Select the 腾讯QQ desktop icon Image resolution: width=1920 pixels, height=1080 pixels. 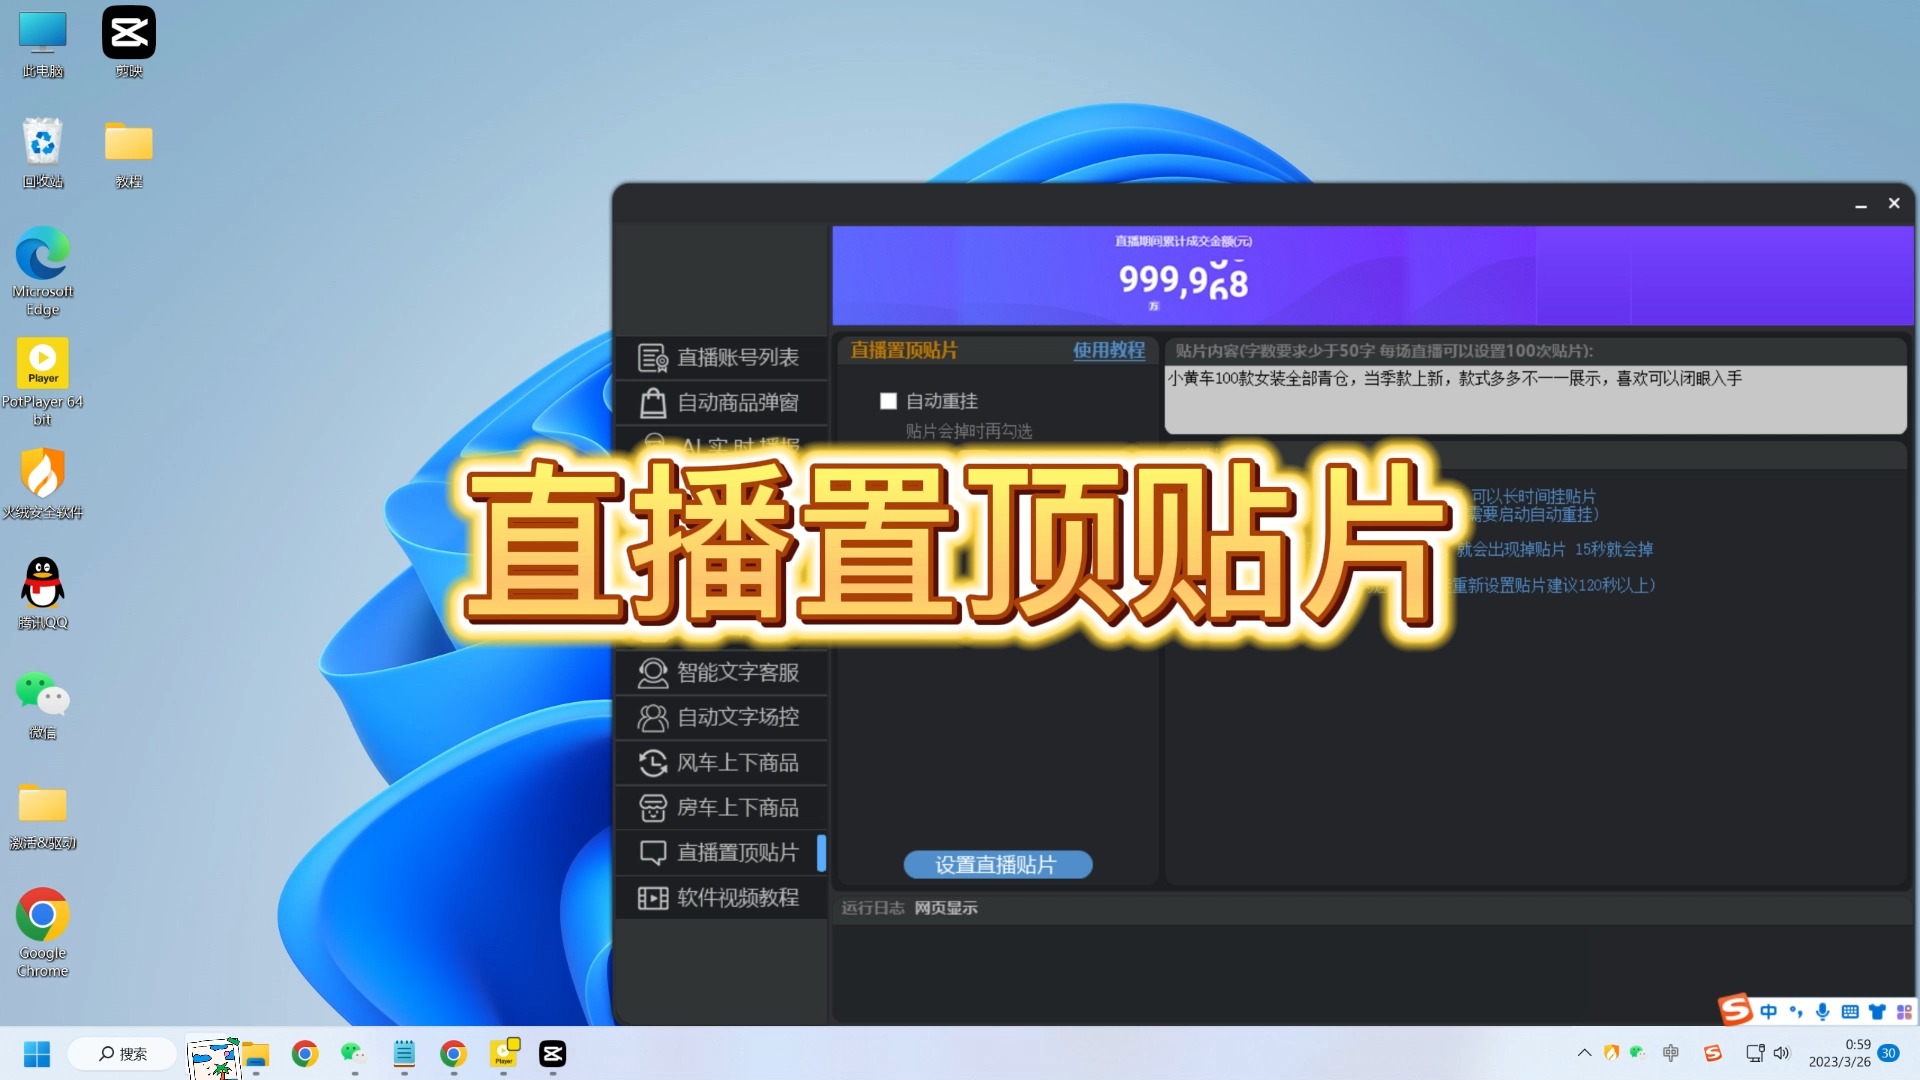point(43,593)
